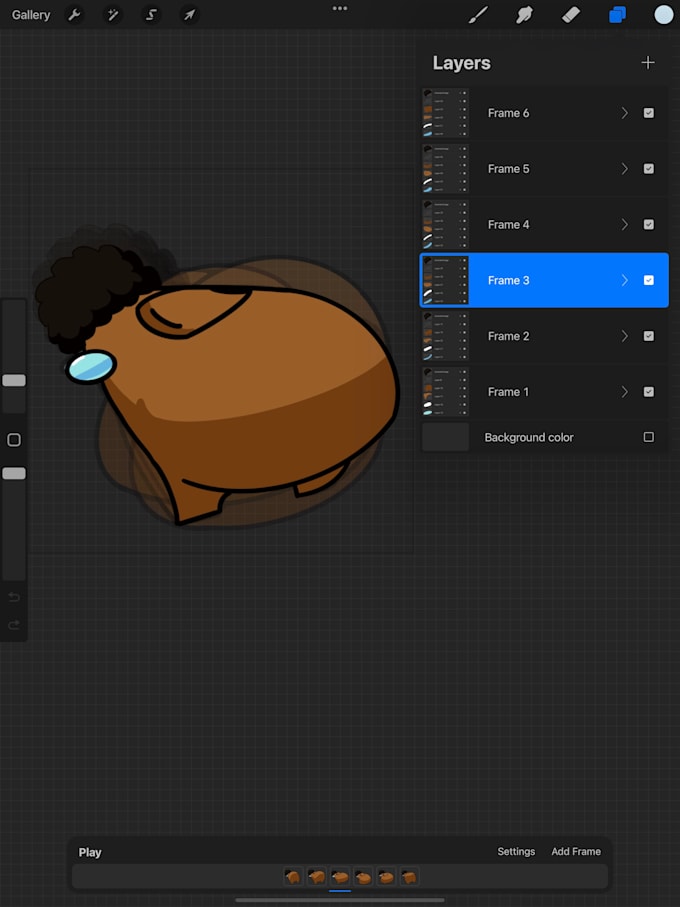680x907 pixels.
Task: Select the Frame 1 layer group
Action: (544, 392)
